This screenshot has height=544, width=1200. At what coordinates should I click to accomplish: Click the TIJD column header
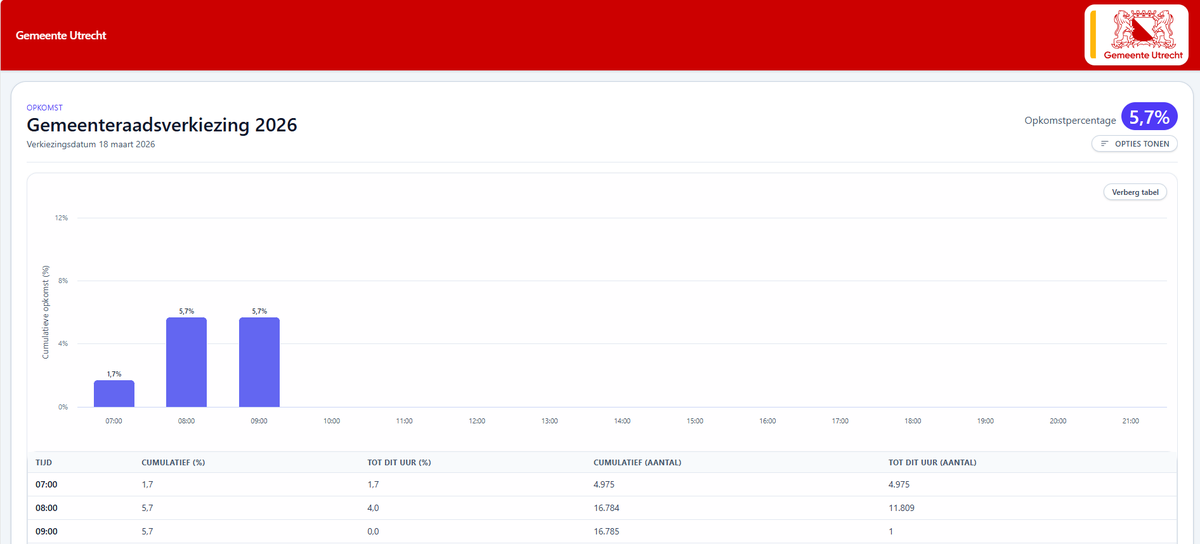44,462
